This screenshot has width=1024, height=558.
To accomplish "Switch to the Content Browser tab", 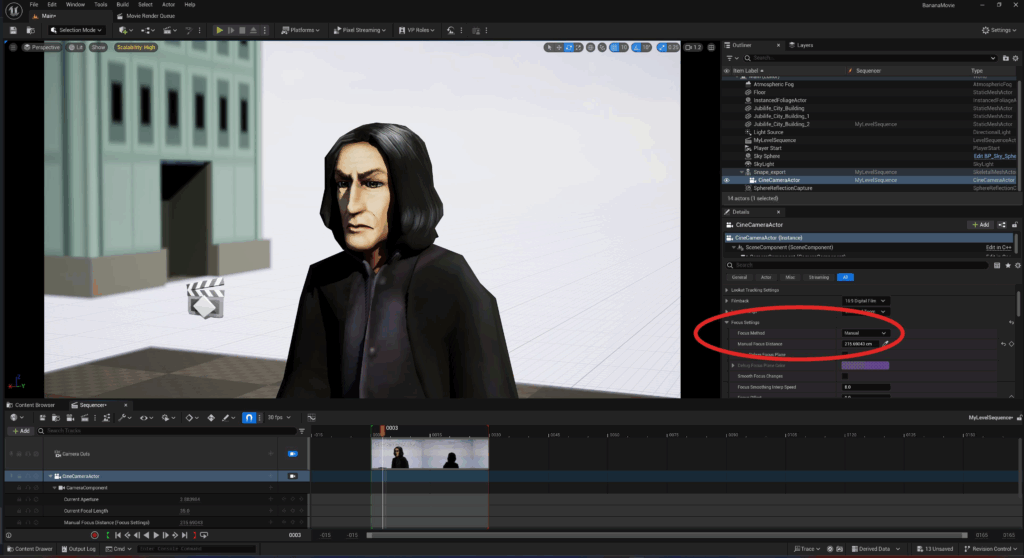I will (32, 404).
